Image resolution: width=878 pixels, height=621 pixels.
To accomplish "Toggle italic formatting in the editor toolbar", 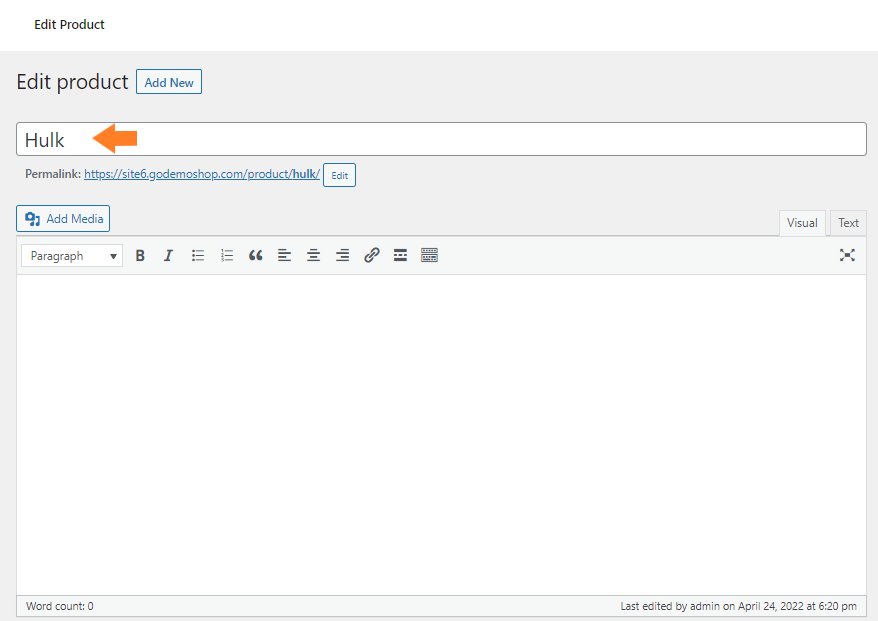I will 168,255.
